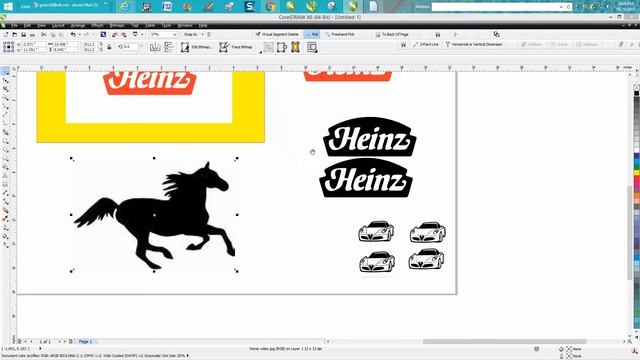
Task: Select the Rectangle tool in toolbox
Action: (5, 141)
